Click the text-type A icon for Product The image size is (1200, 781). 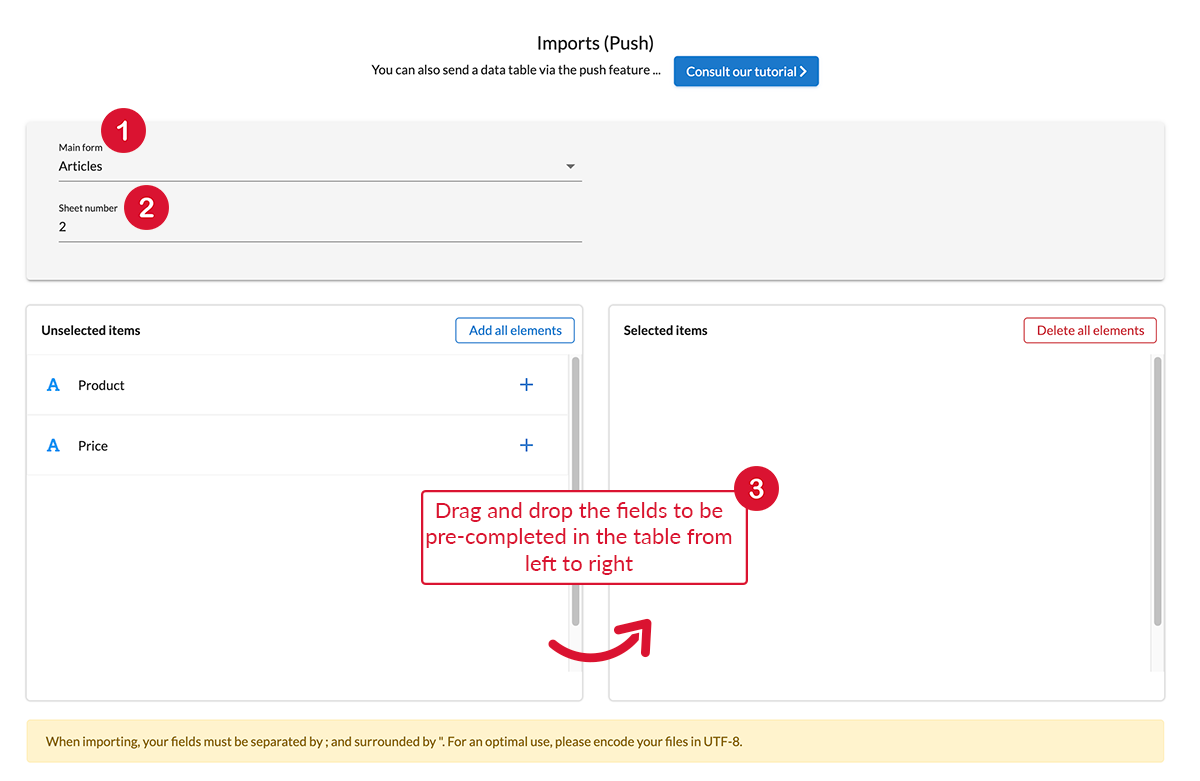coord(54,385)
